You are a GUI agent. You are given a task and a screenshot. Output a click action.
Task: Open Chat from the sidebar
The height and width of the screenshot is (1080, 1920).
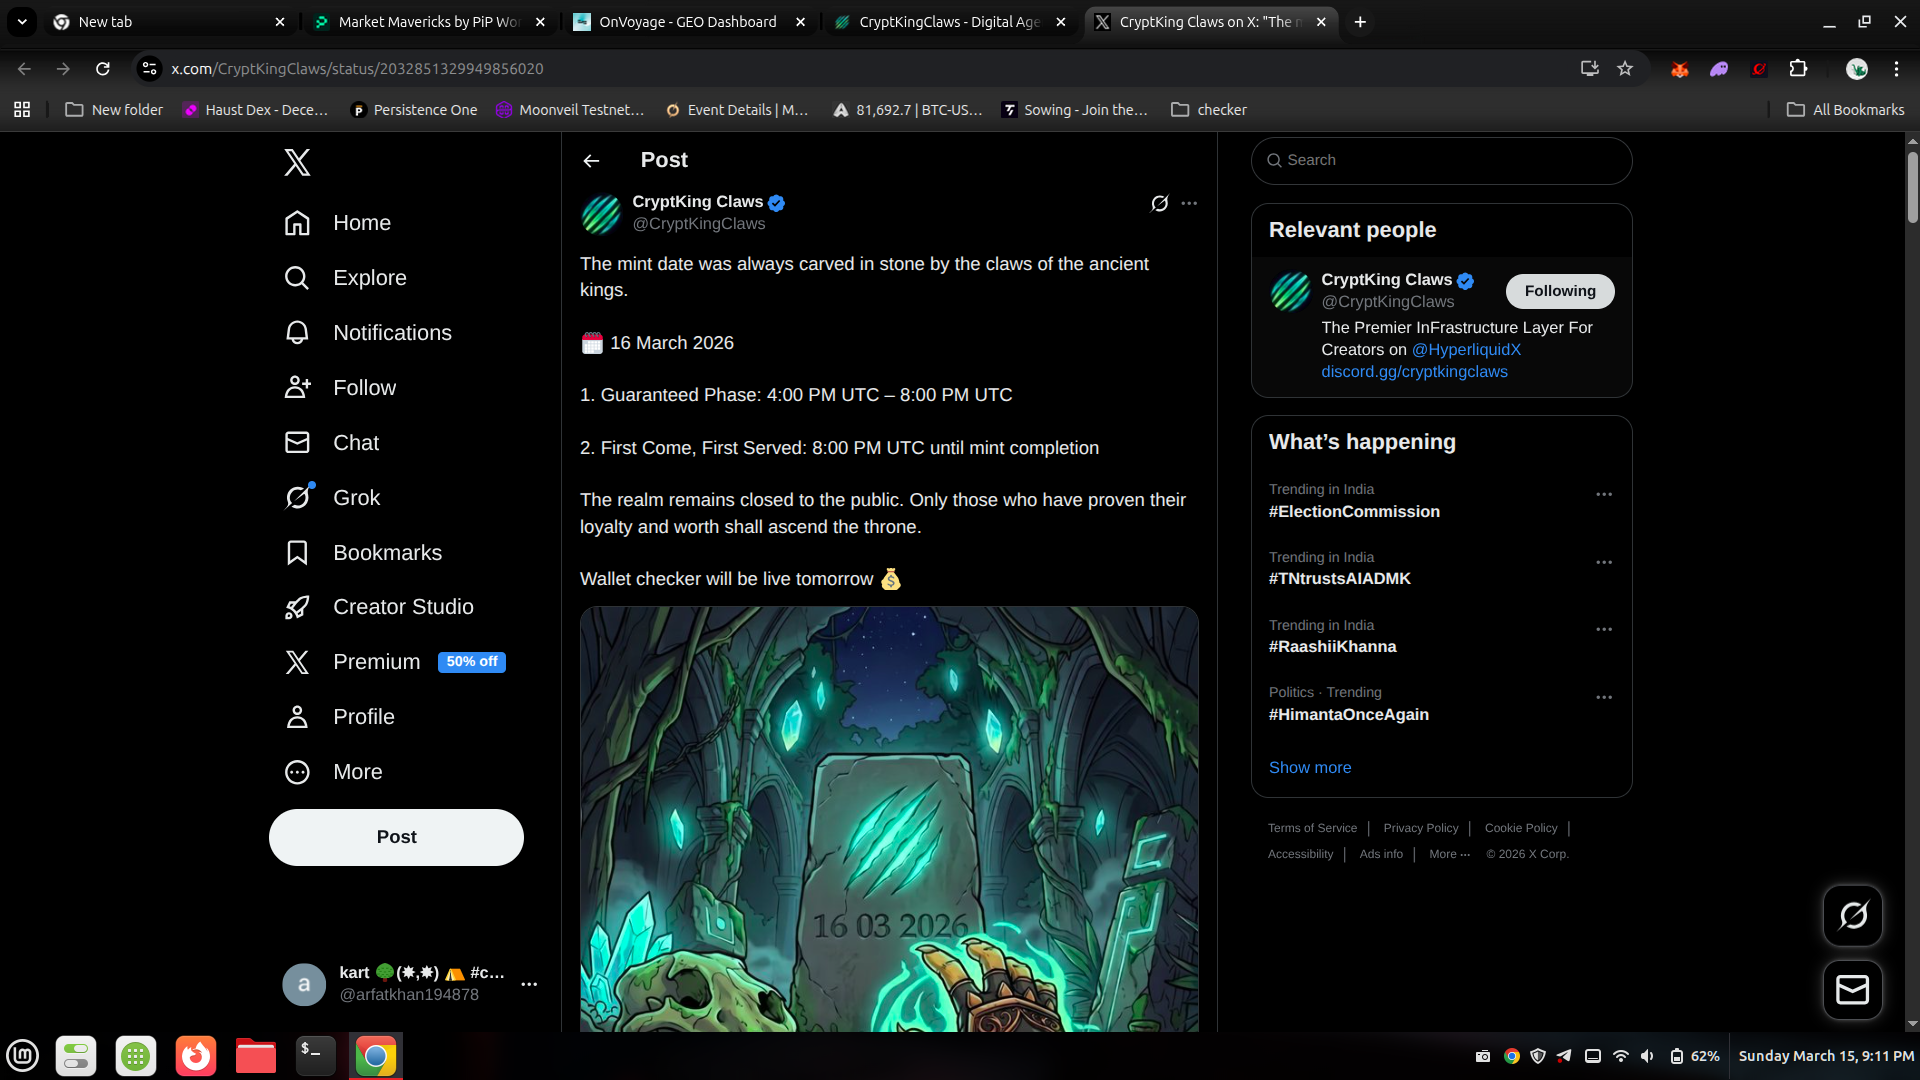pos(331,443)
